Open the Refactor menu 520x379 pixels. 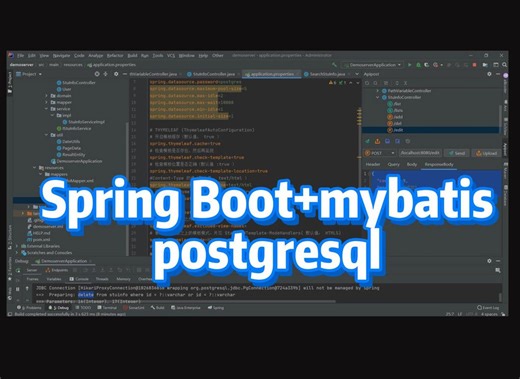[x=115, y=56]
